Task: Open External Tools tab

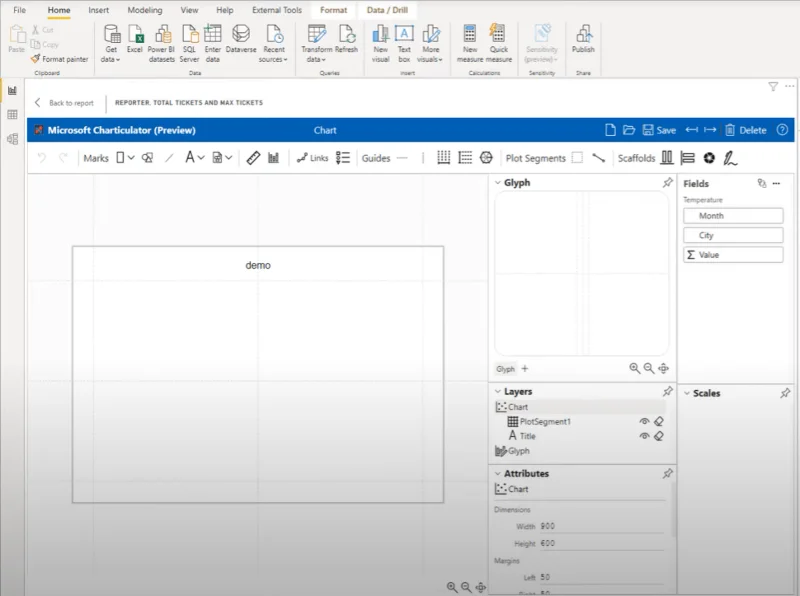Action: tap(277, 10)
